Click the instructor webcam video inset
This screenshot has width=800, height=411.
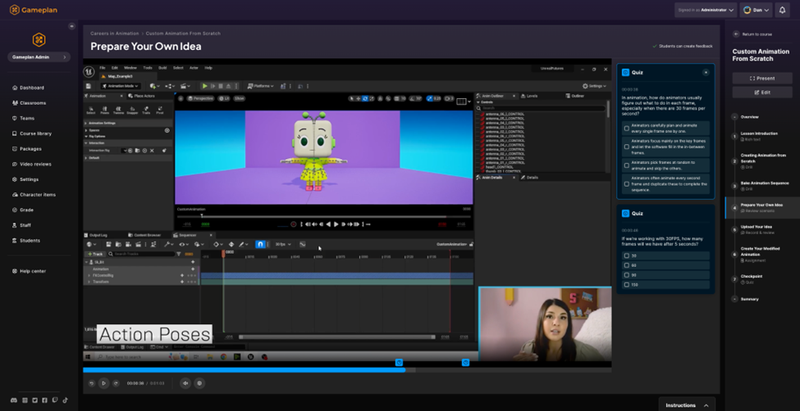click(x=545, y=324)
